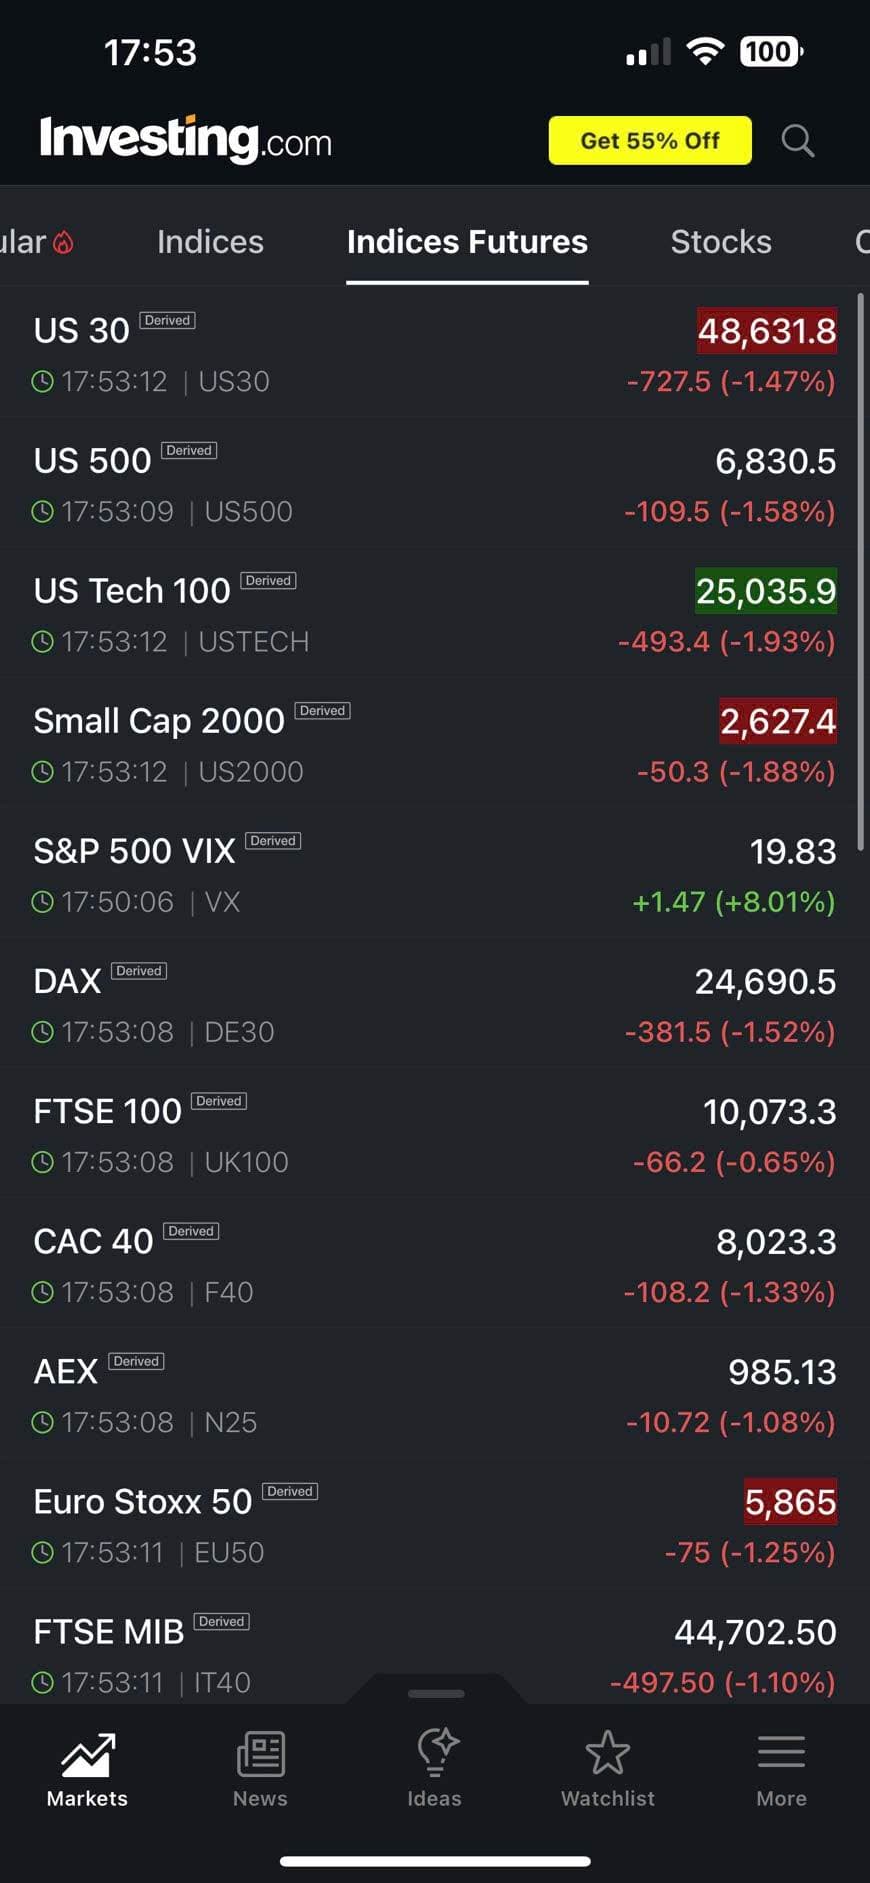Viewport: 870px width, 1883px height.
Task: Open the News newspaper icon
Action: tap(260, 1754)
